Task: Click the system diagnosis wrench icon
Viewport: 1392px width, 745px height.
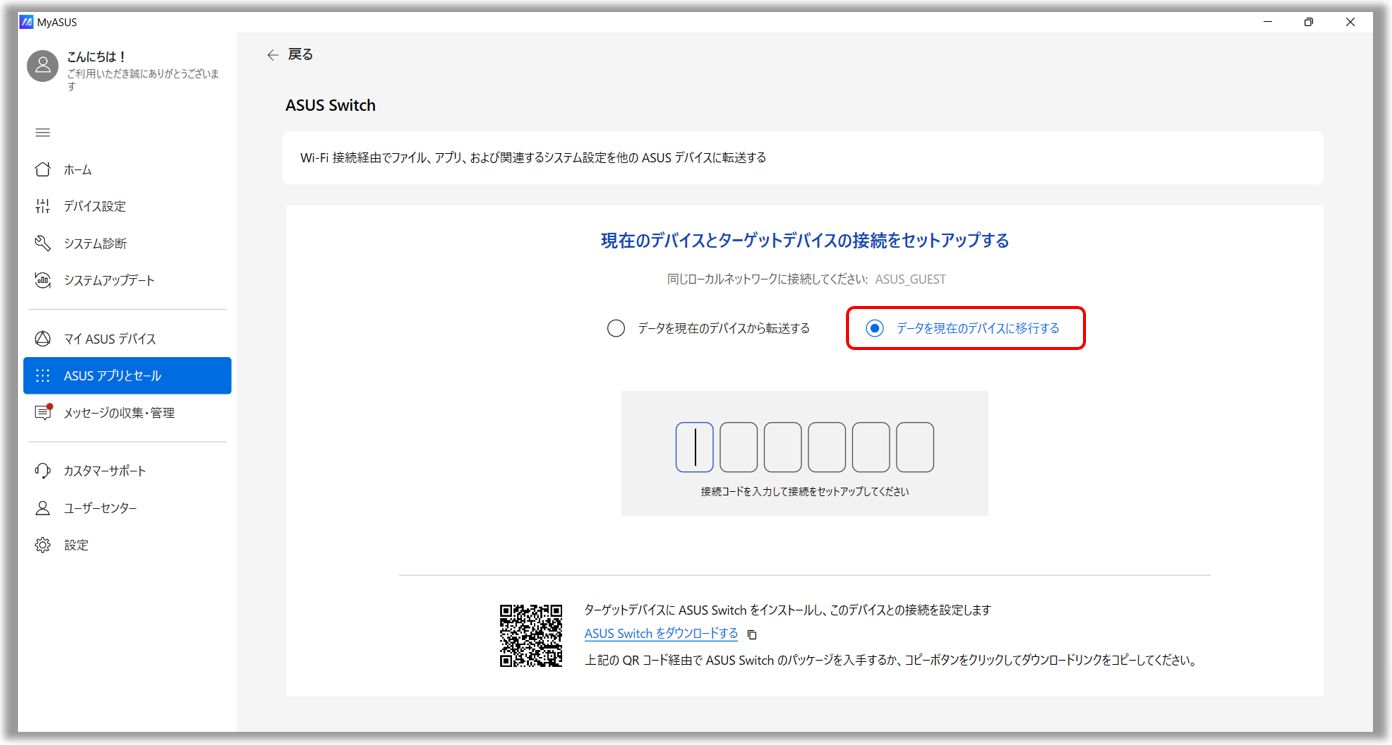Action: pyautogui.click(x=42, y=243)
